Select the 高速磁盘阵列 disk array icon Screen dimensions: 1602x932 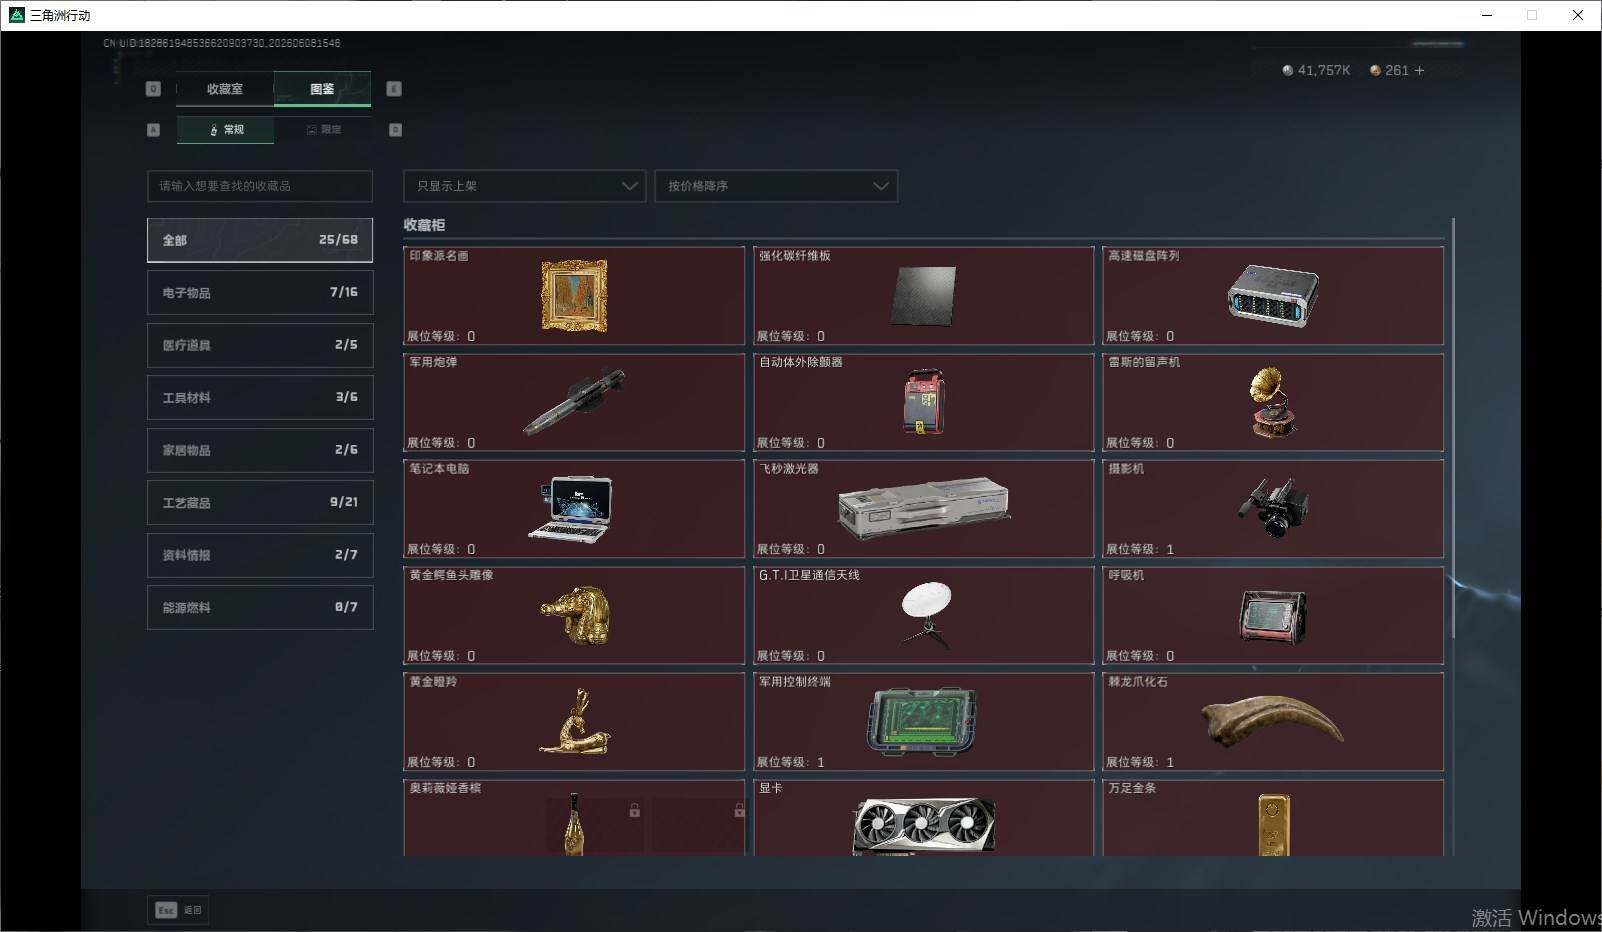[1272, 296]
